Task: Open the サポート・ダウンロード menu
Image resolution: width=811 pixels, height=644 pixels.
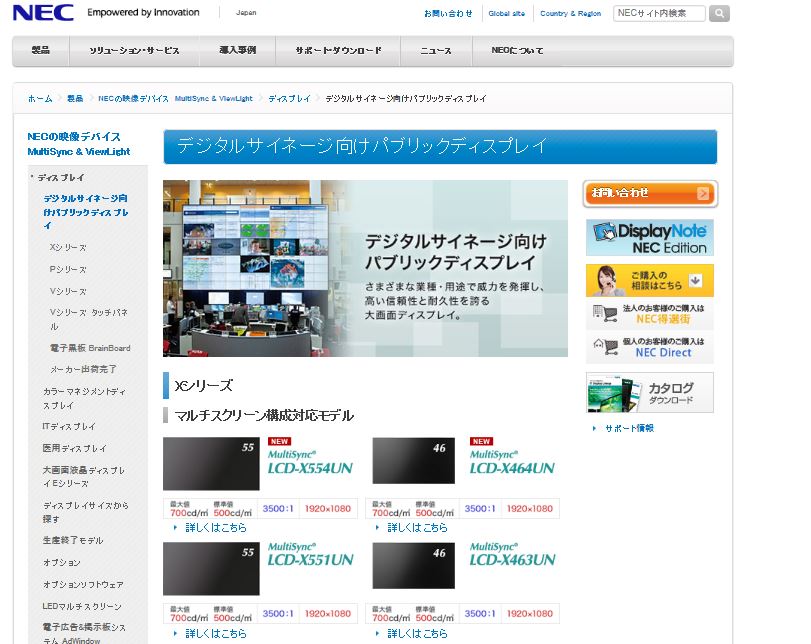Action: (x=338, y=50)
